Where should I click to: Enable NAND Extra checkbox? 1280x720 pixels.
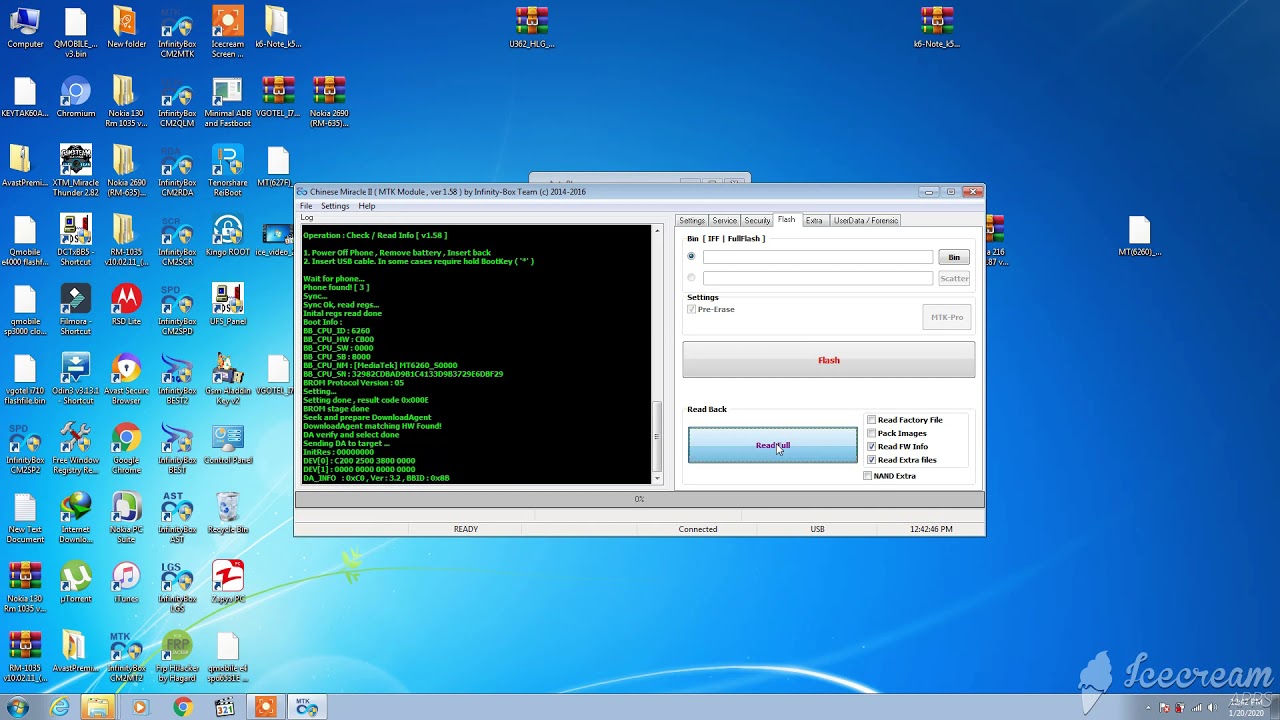(867, 476)
